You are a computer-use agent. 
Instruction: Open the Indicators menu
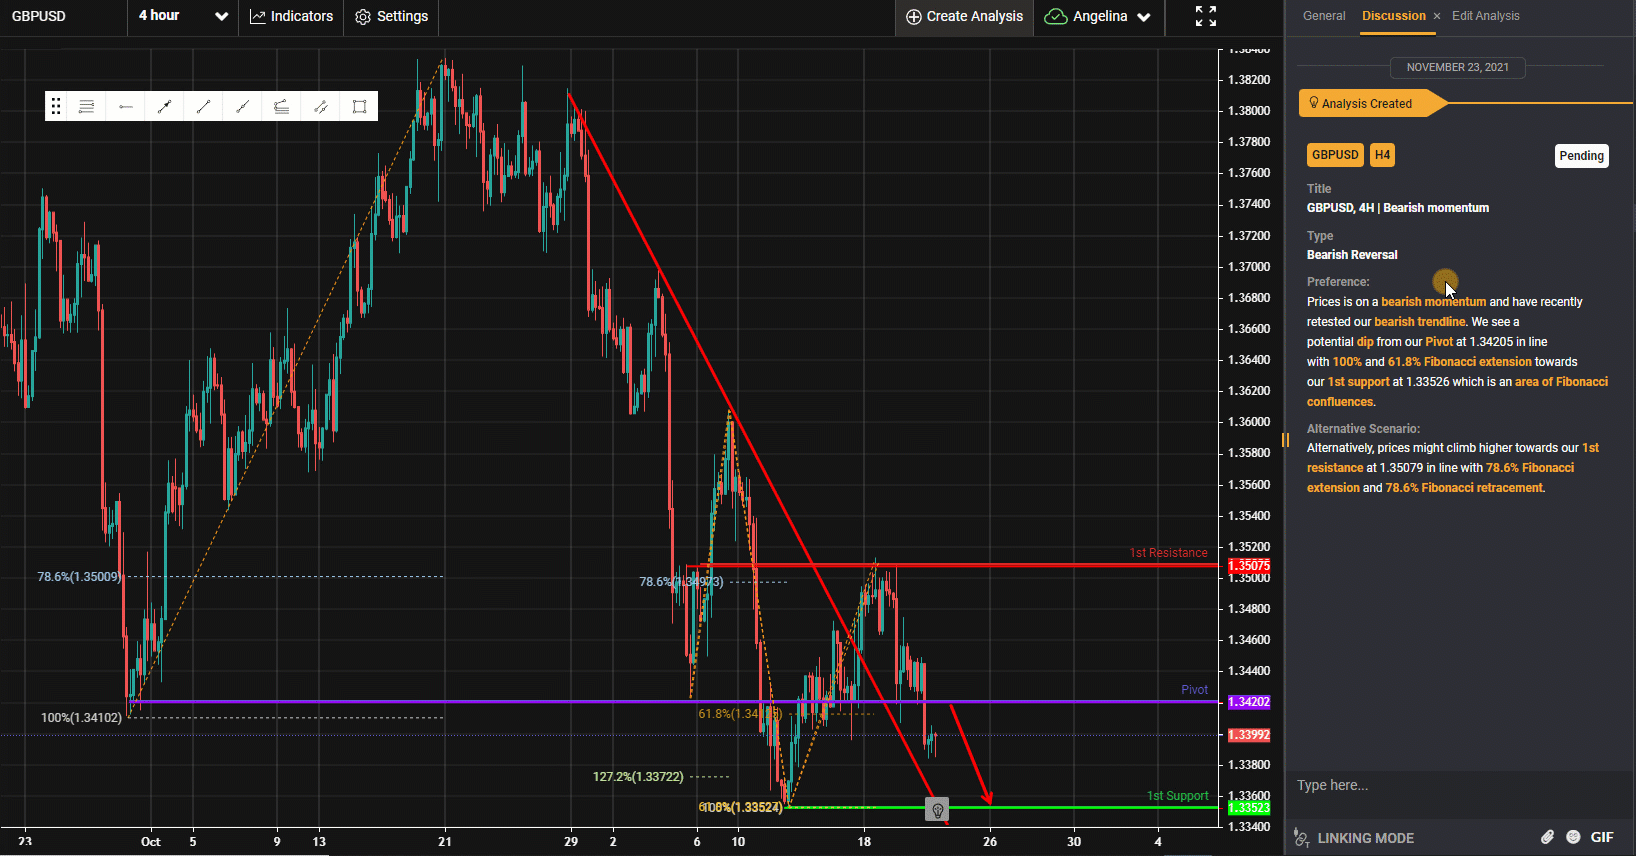[291, 16]
